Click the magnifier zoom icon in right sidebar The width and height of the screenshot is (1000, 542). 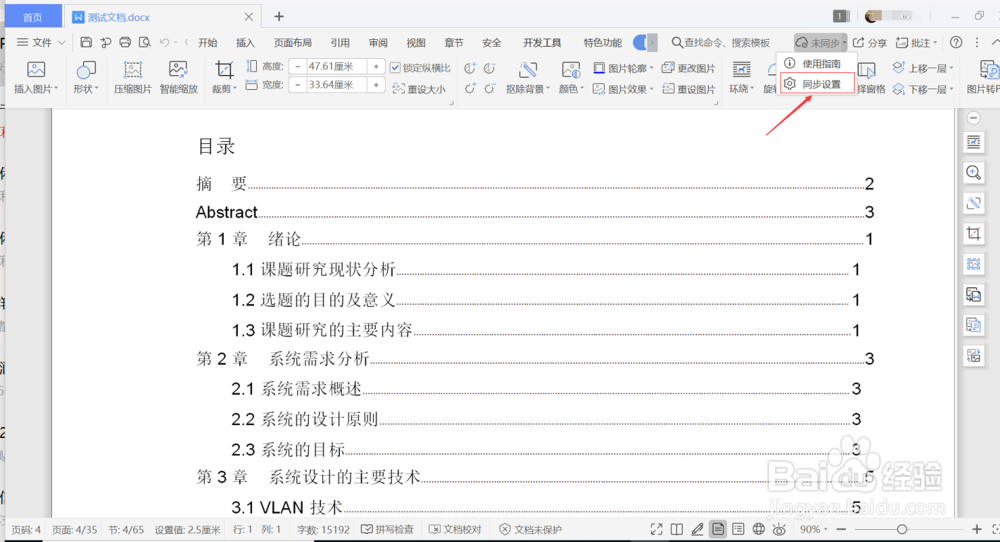[x=973, y=173]
